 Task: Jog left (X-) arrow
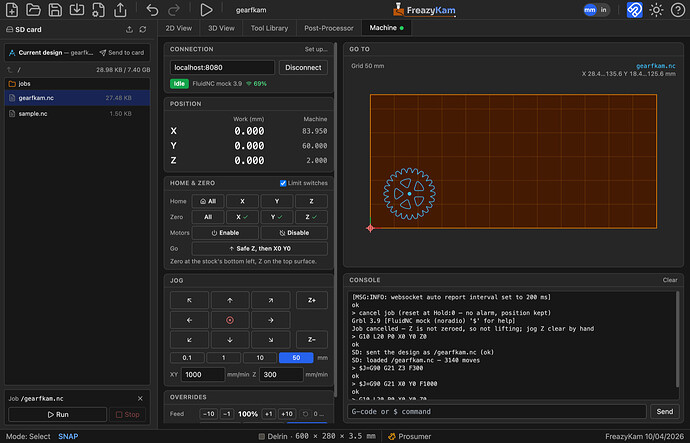189,320
